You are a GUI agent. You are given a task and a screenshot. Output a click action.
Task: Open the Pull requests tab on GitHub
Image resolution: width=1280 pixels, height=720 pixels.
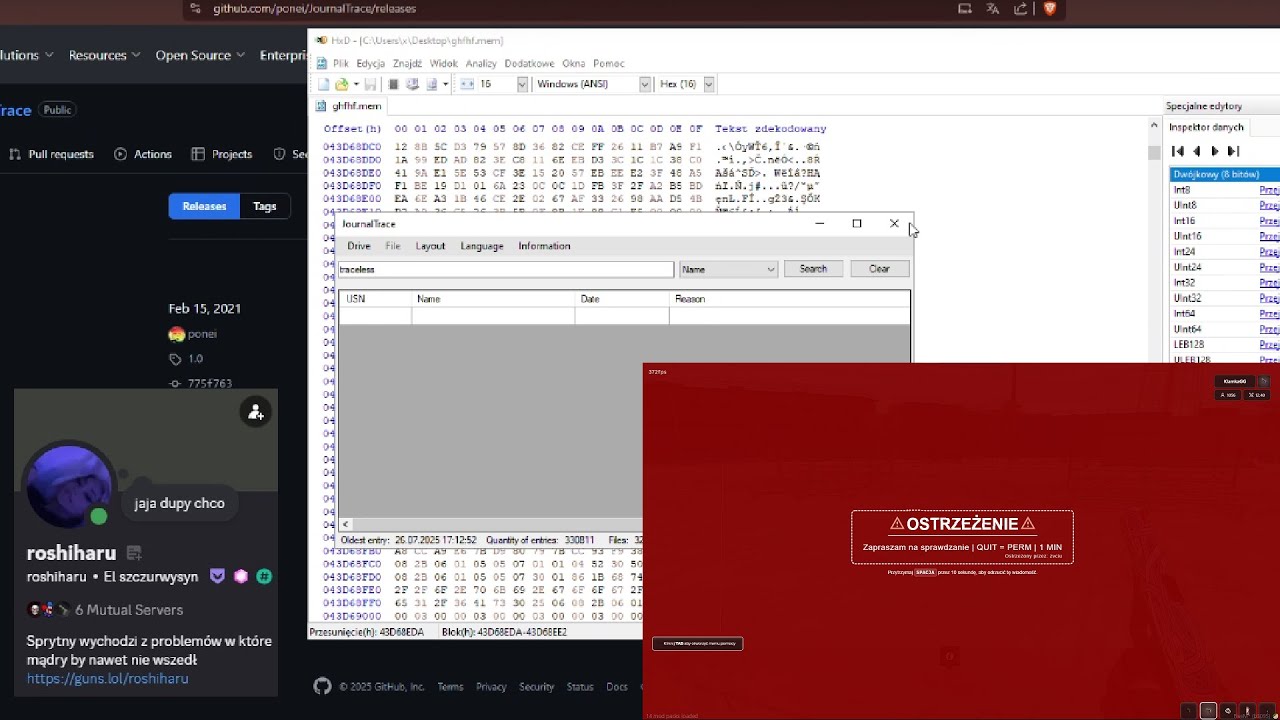pos(51,154)
